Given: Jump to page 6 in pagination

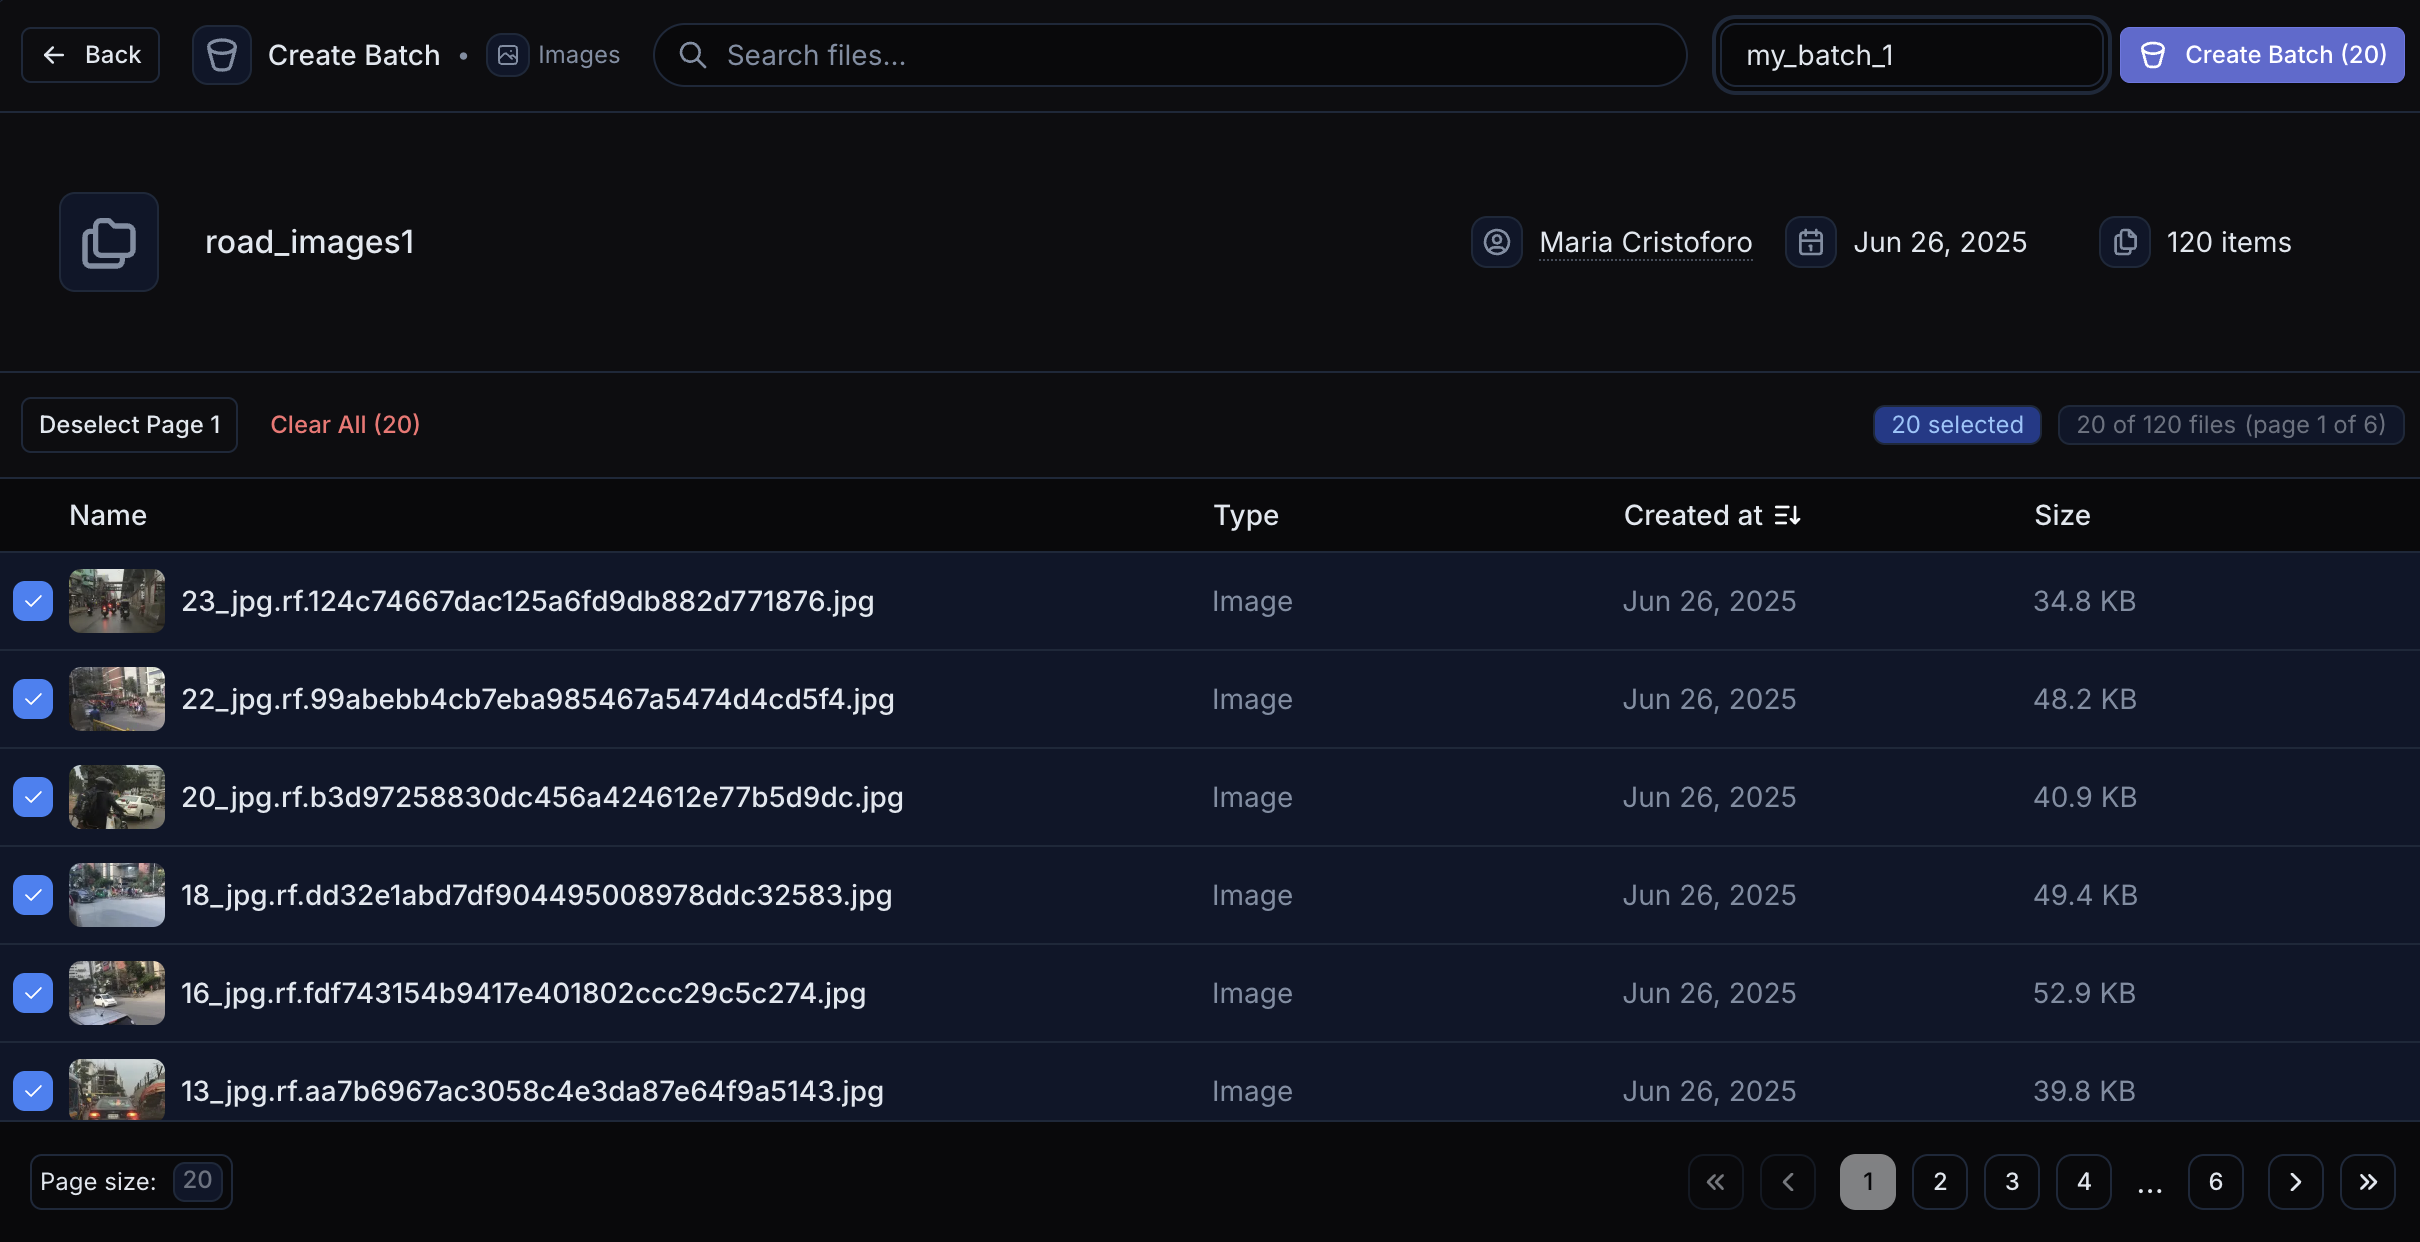Looking at the screenshot, I should click(2215, 1182).
